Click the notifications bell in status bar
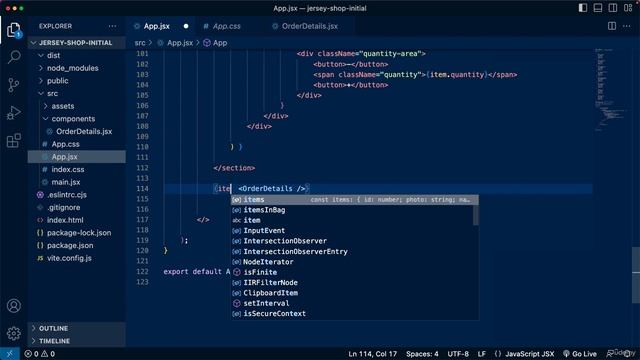This screenshot has height=360, width=640. [627, 354]
